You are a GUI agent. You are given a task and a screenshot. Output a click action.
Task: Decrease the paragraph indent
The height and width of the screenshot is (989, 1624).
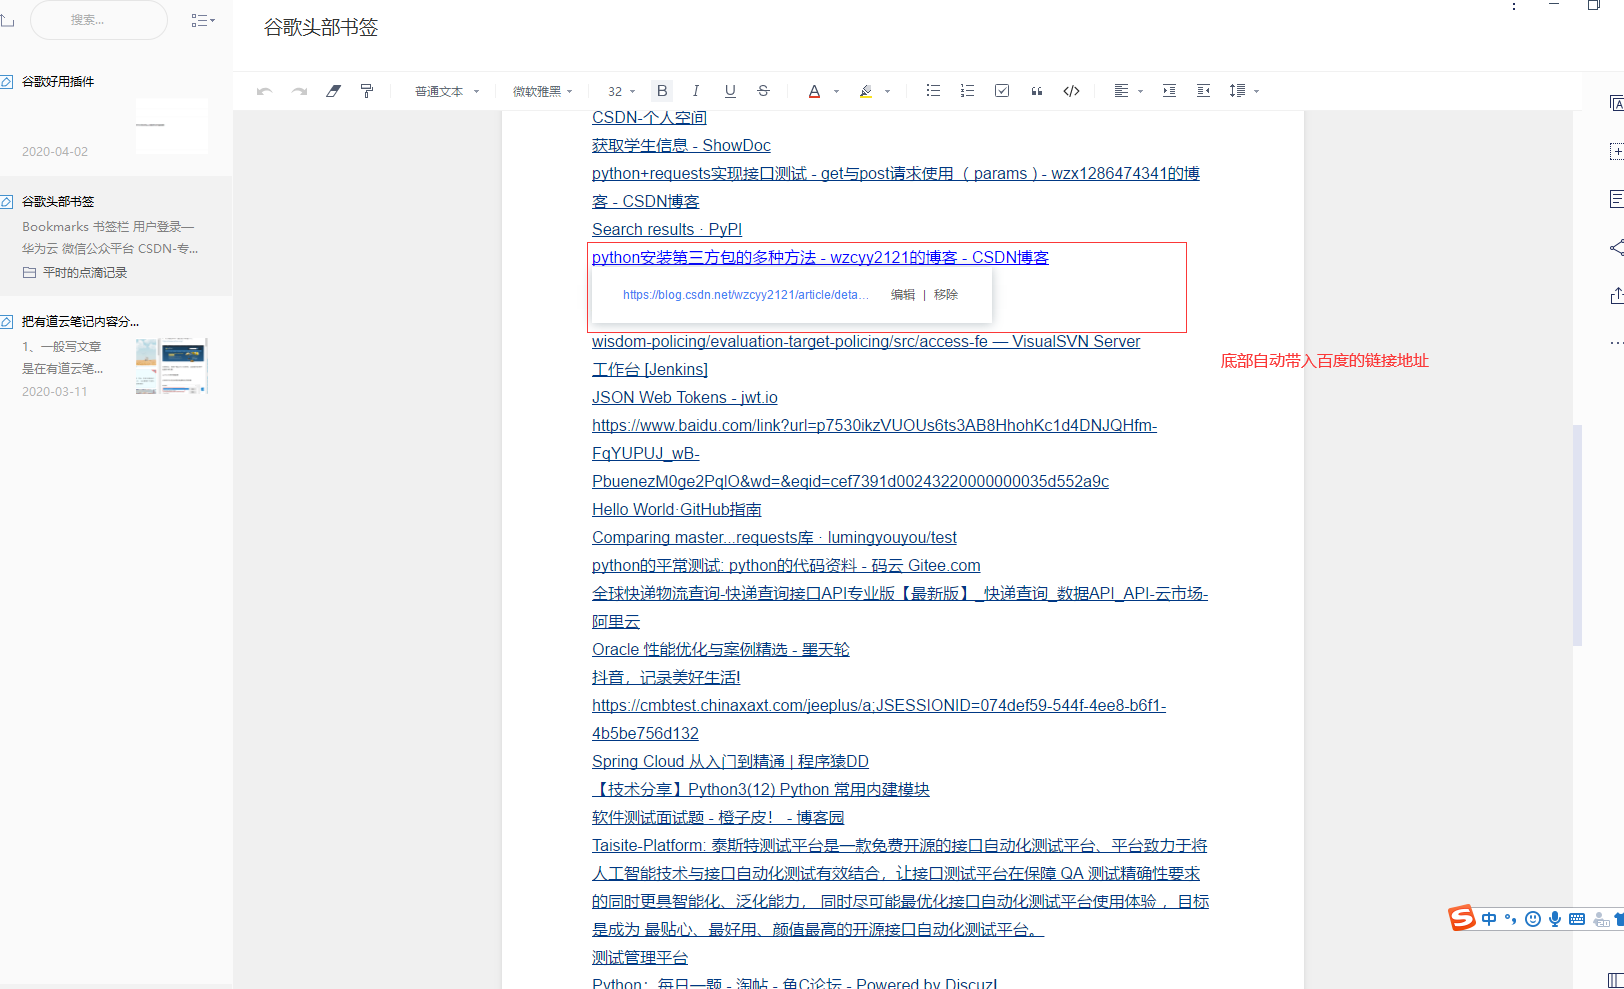click(1203, 91)
